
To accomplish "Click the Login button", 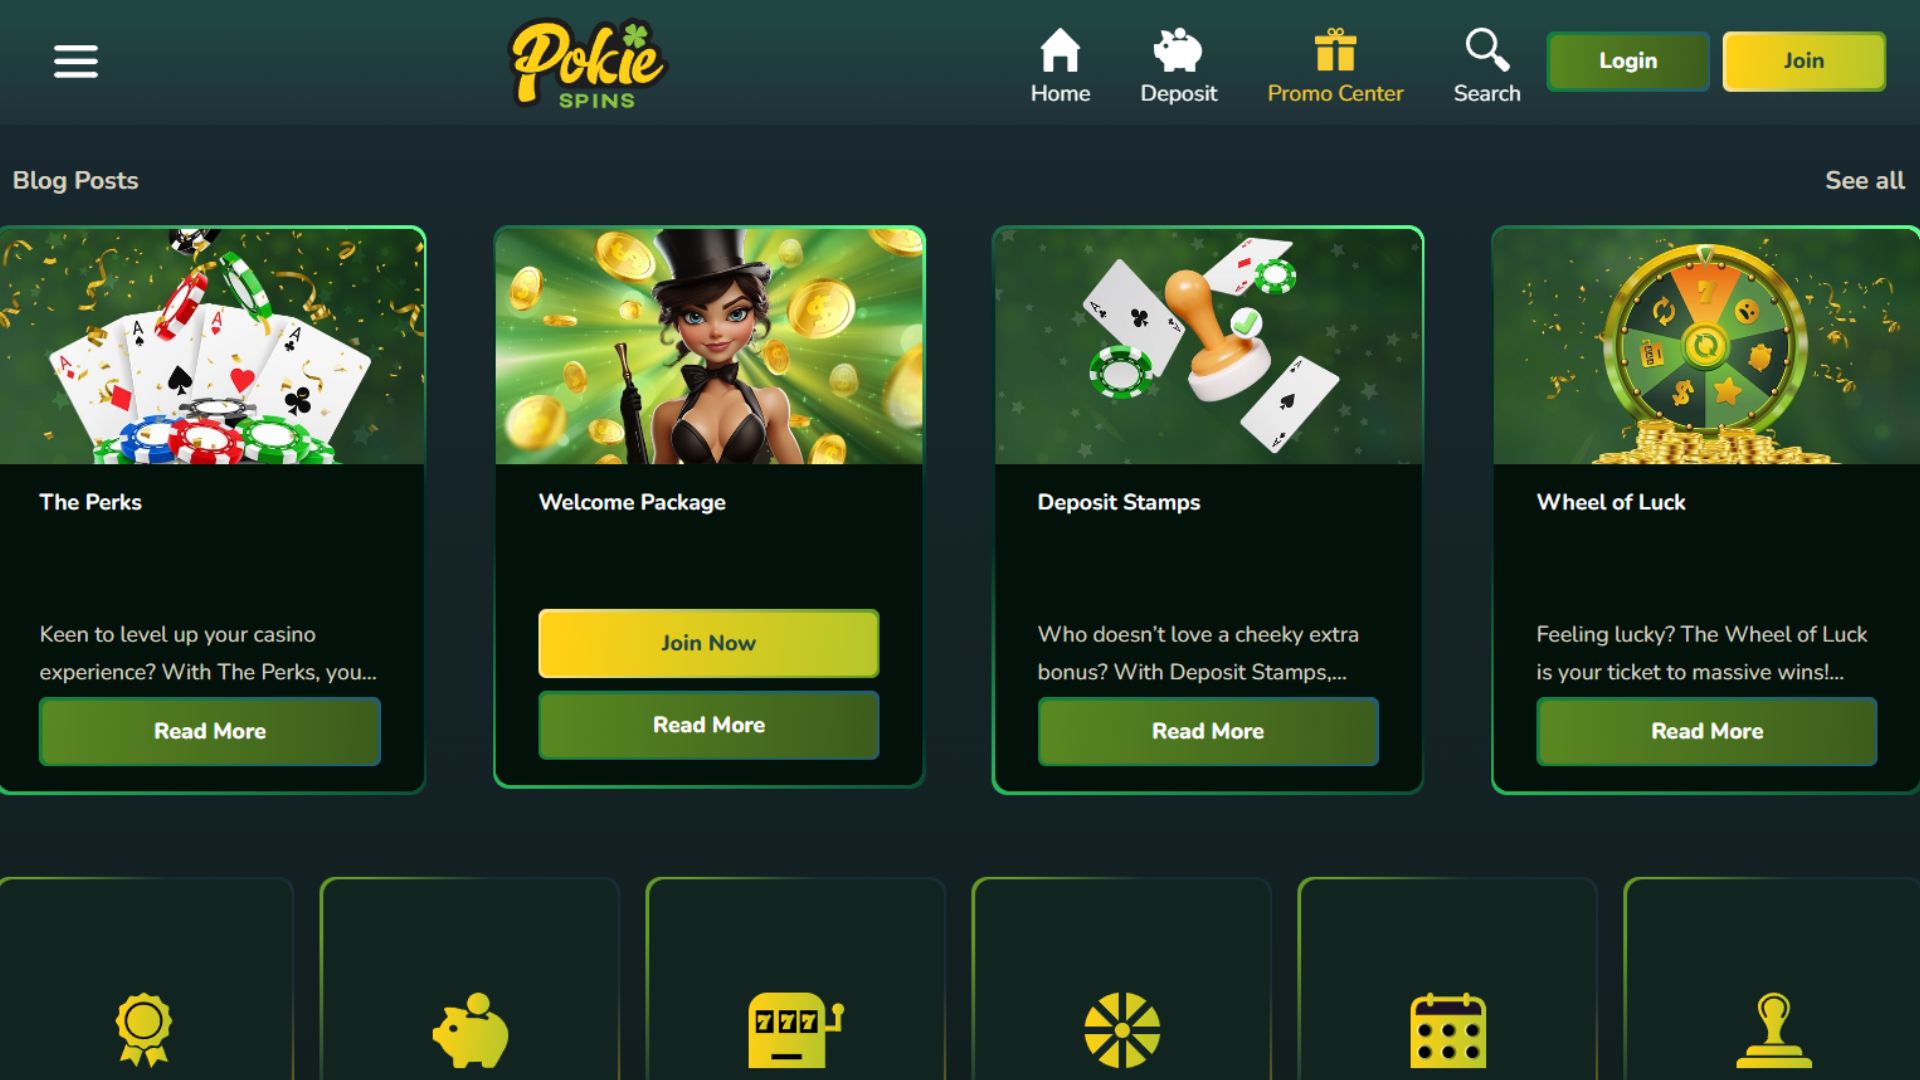I will point(1628,61).
